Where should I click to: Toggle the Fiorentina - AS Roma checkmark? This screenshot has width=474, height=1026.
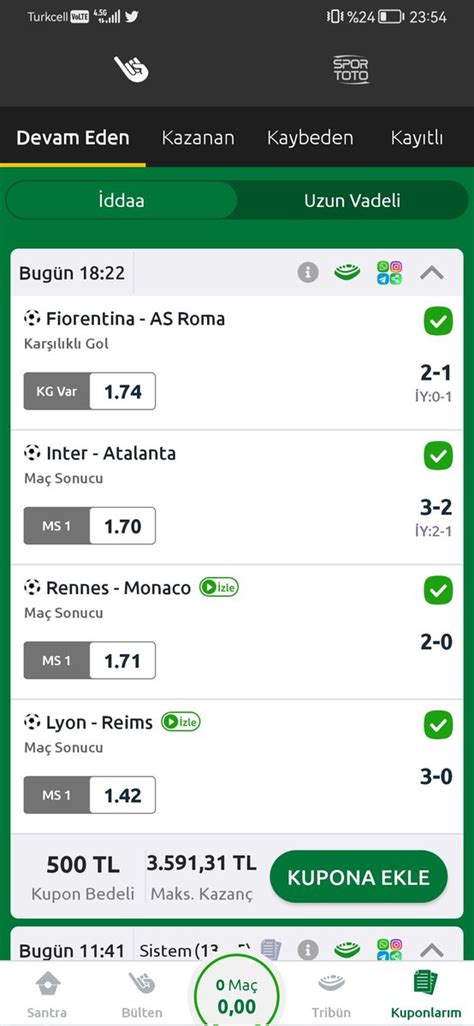click(x=438, y=321)
